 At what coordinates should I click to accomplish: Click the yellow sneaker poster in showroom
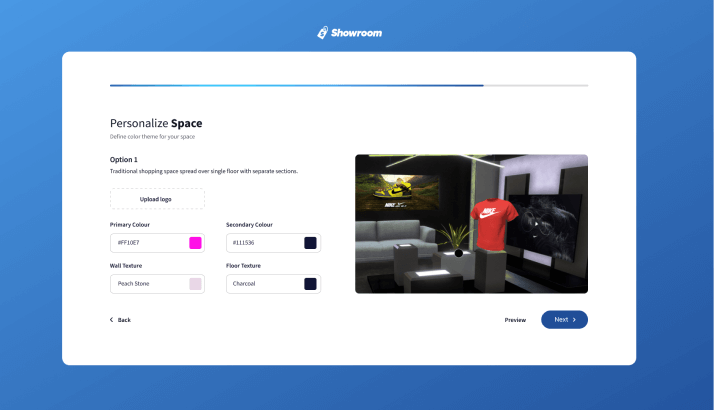tap(399, 191)
